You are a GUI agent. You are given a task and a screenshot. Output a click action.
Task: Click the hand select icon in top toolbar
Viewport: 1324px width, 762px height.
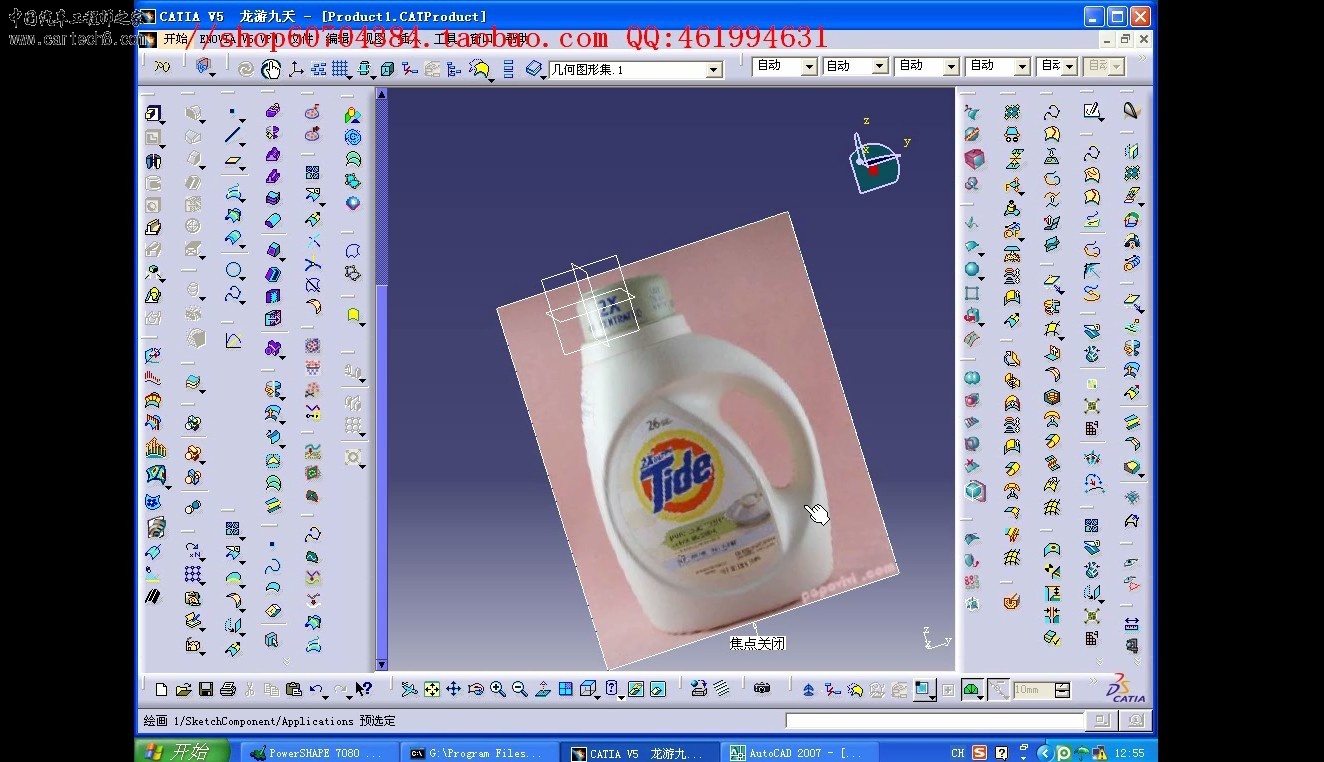click(271, 69)
